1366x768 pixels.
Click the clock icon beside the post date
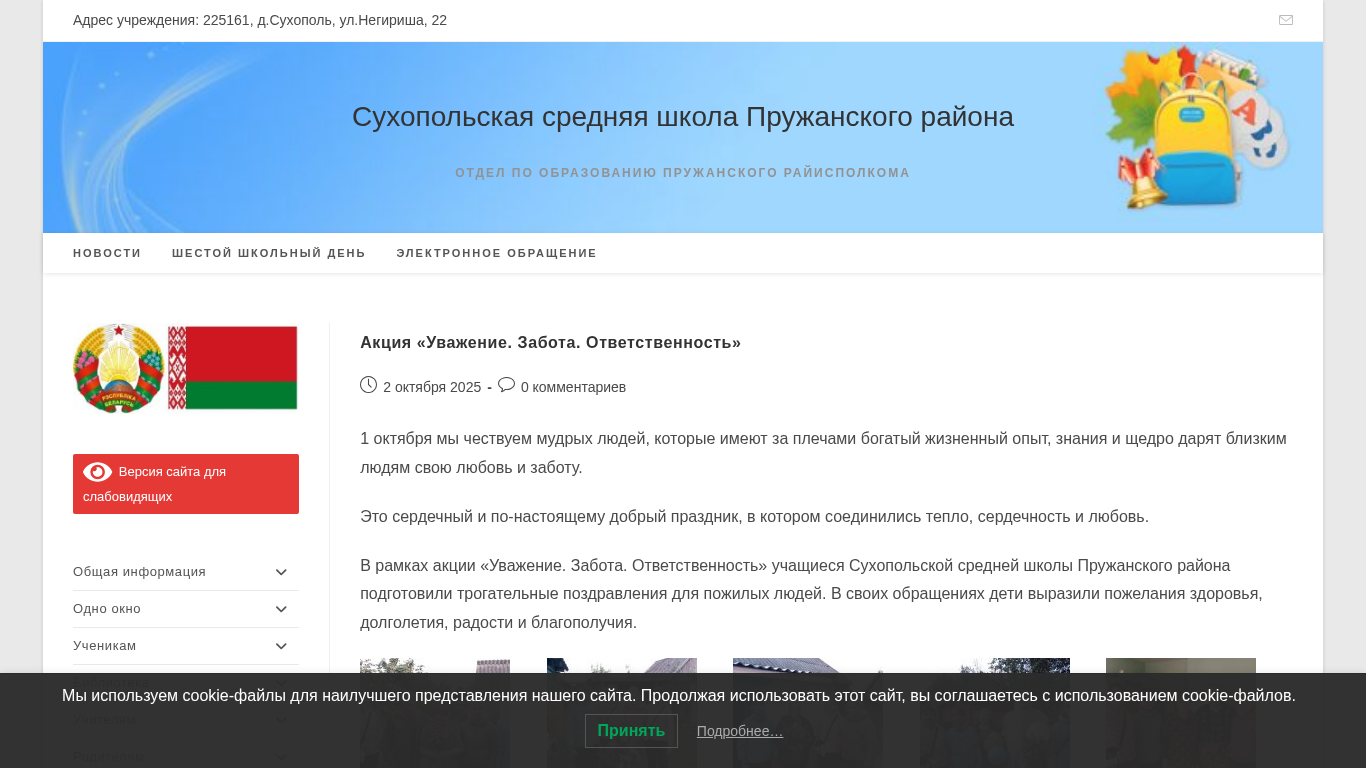[368, 385]
